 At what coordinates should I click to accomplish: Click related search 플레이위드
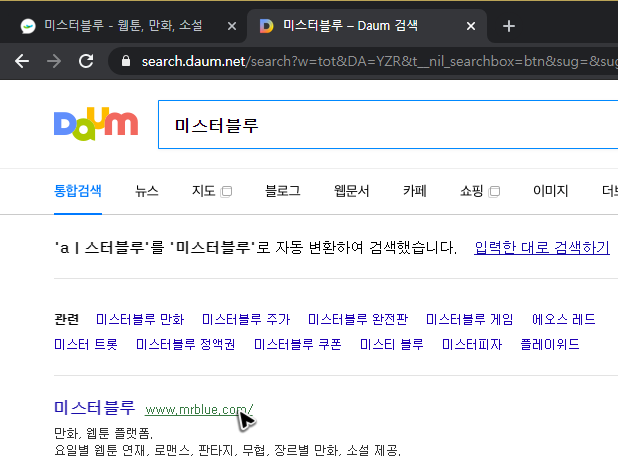tap(550, 345)
